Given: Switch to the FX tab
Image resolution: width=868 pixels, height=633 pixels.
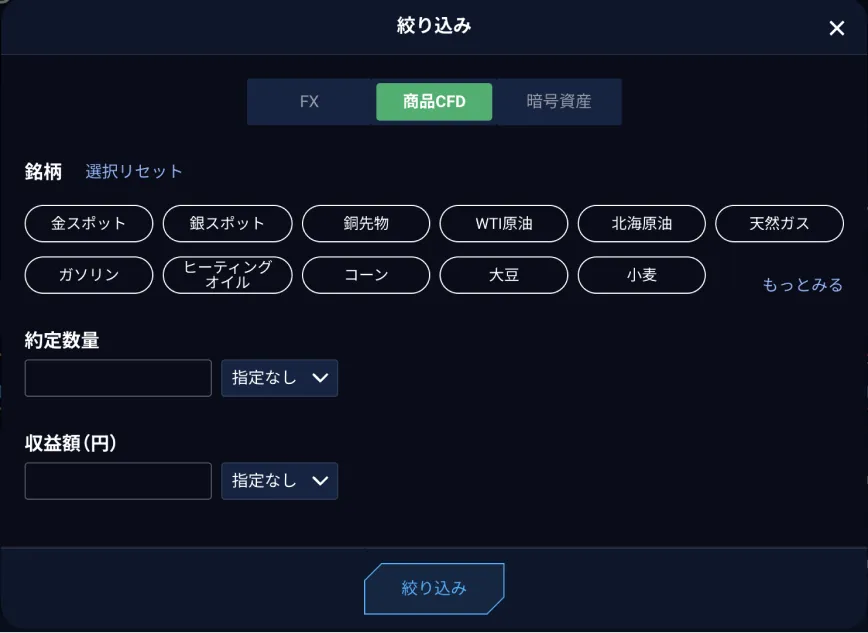Looking at the screenshot, I should [x=309, y=102].
